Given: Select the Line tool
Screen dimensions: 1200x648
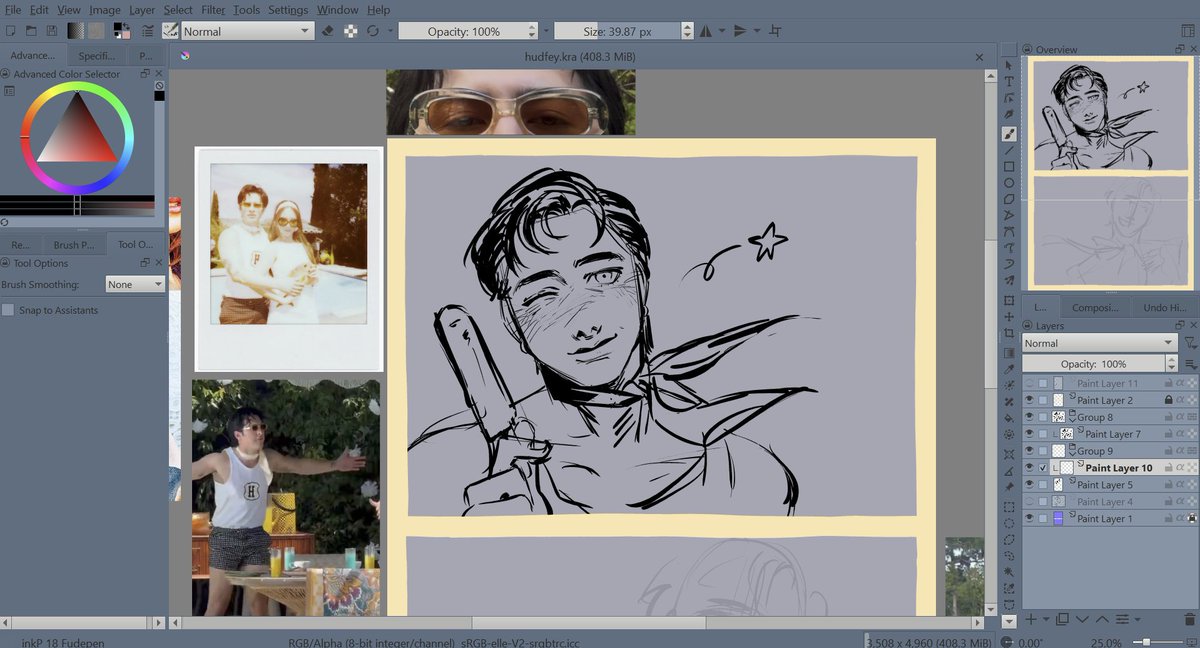Looking at the screenshot, I should pos(1009,150).
